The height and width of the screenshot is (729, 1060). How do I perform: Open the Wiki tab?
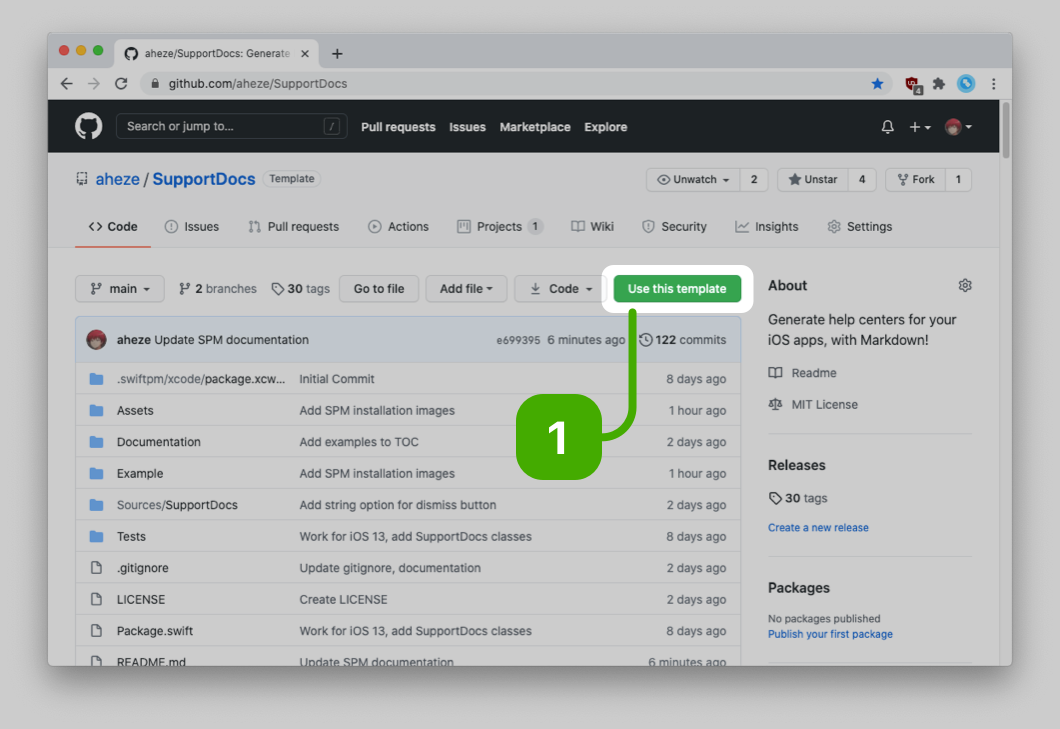(592, 227)
